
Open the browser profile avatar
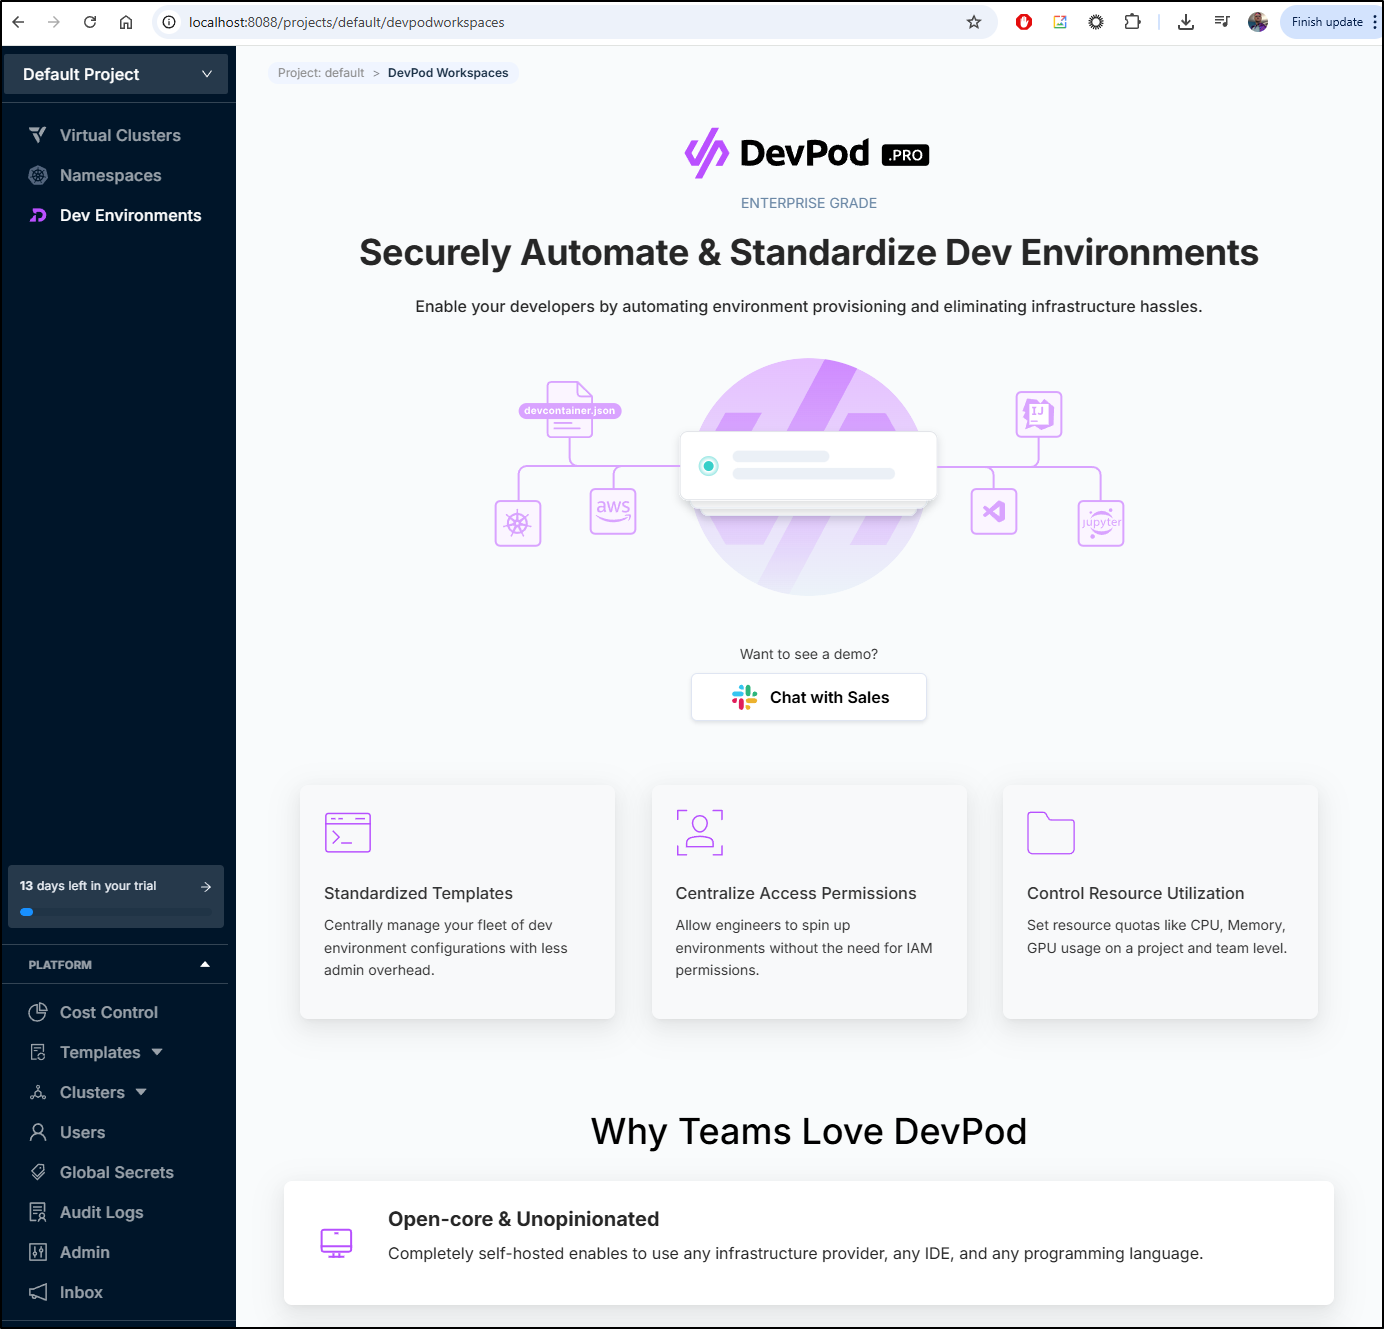click(1258, 22)
